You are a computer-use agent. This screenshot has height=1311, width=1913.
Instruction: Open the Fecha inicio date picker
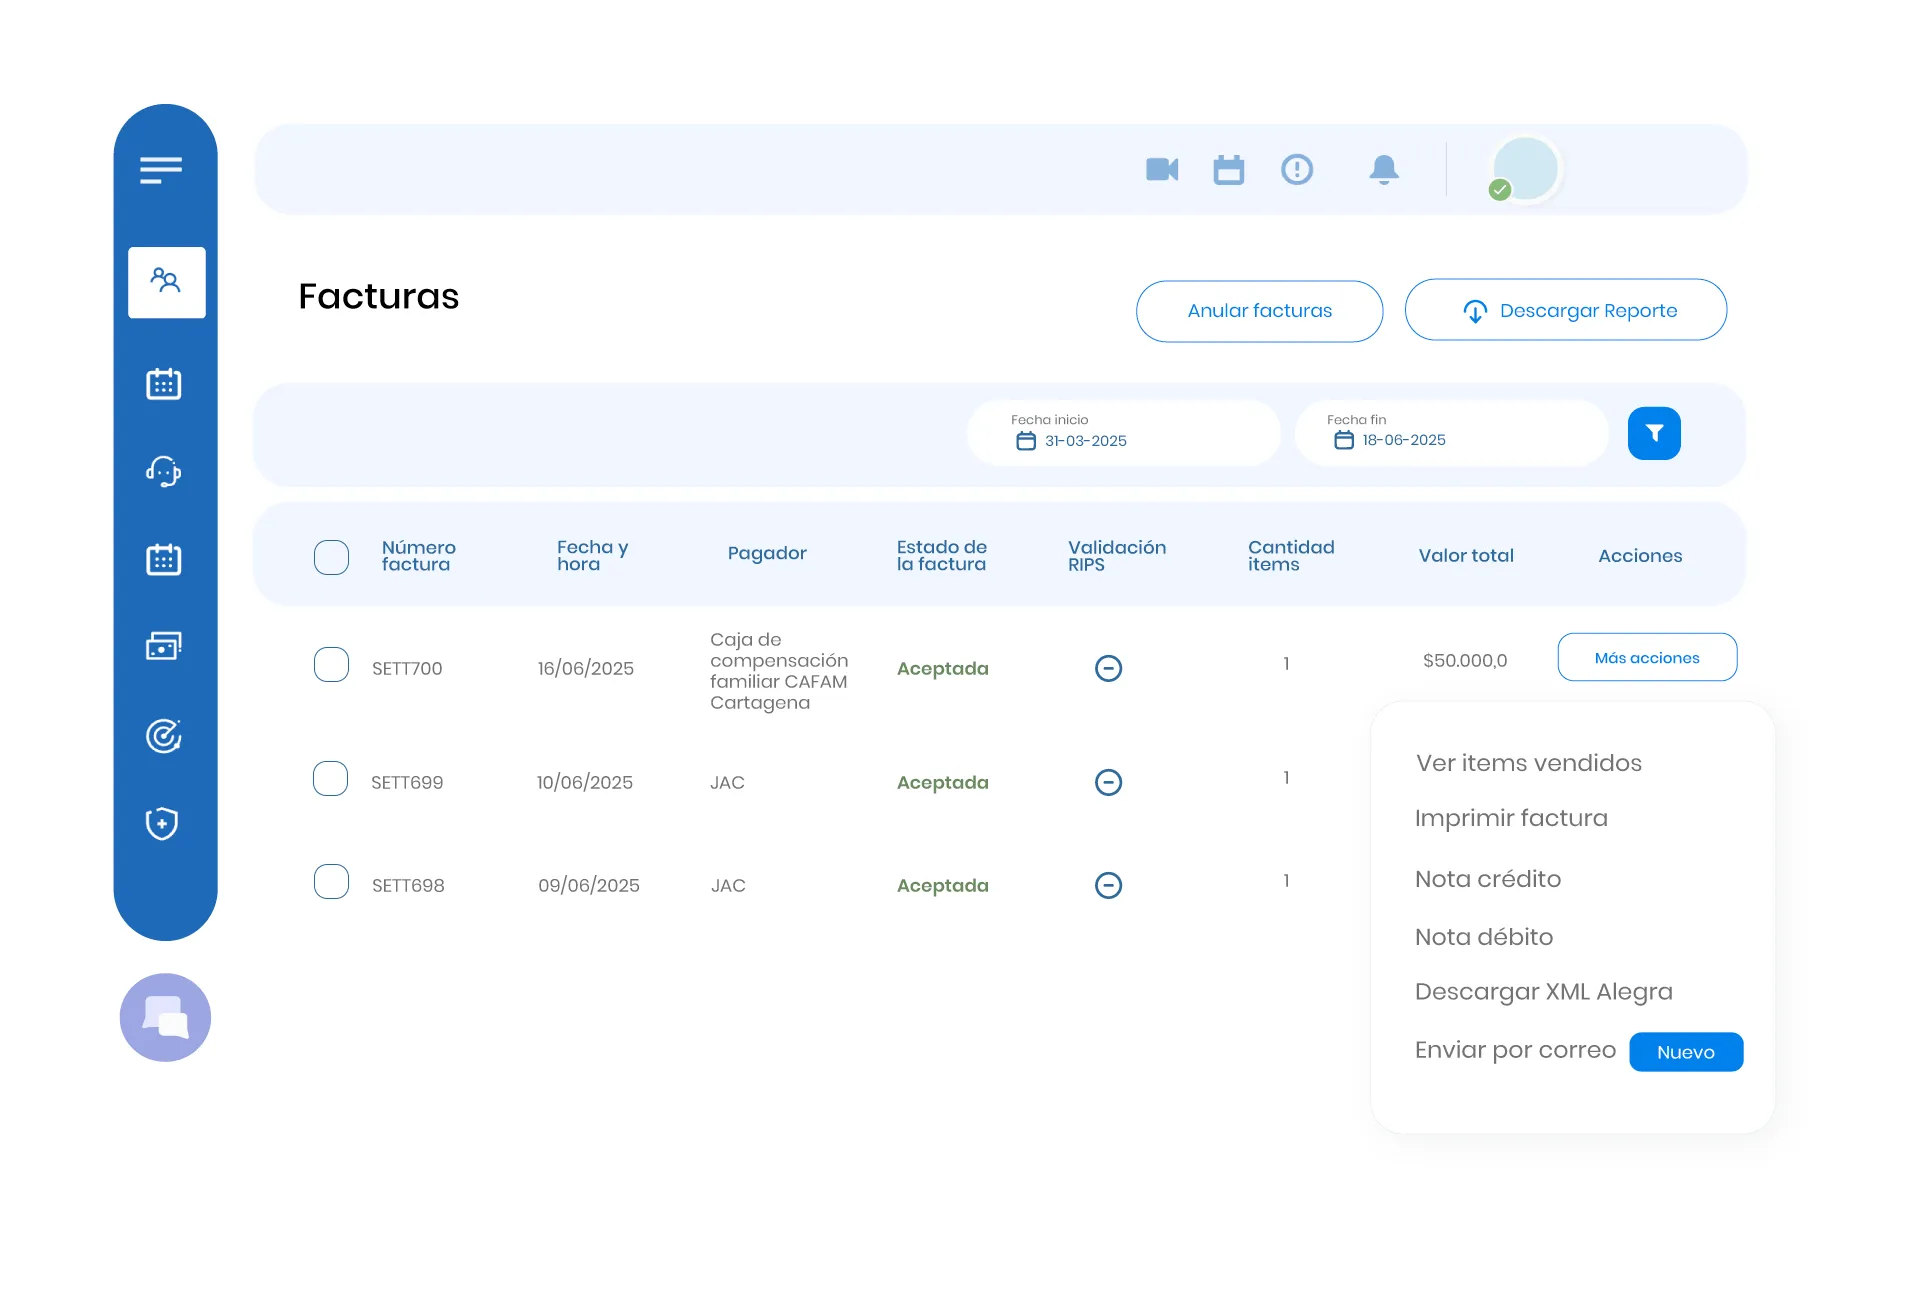pos(1123,433)
